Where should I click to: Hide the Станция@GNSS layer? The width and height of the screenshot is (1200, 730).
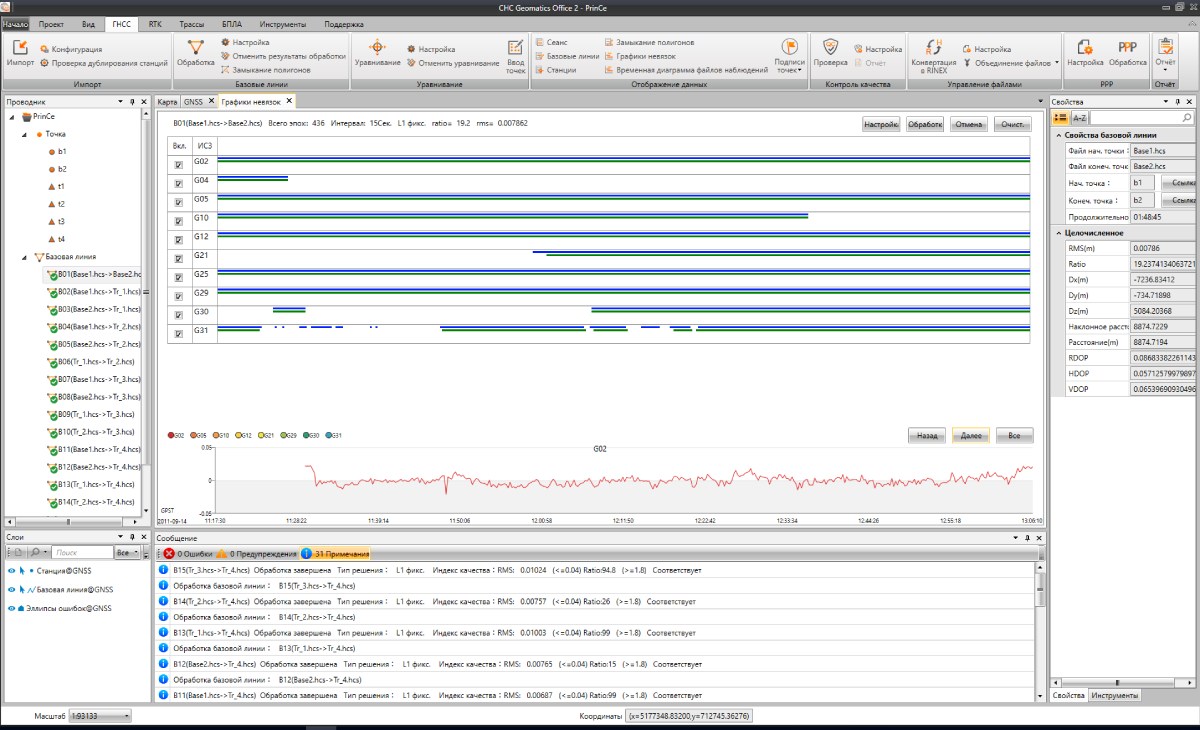point(12,571)
